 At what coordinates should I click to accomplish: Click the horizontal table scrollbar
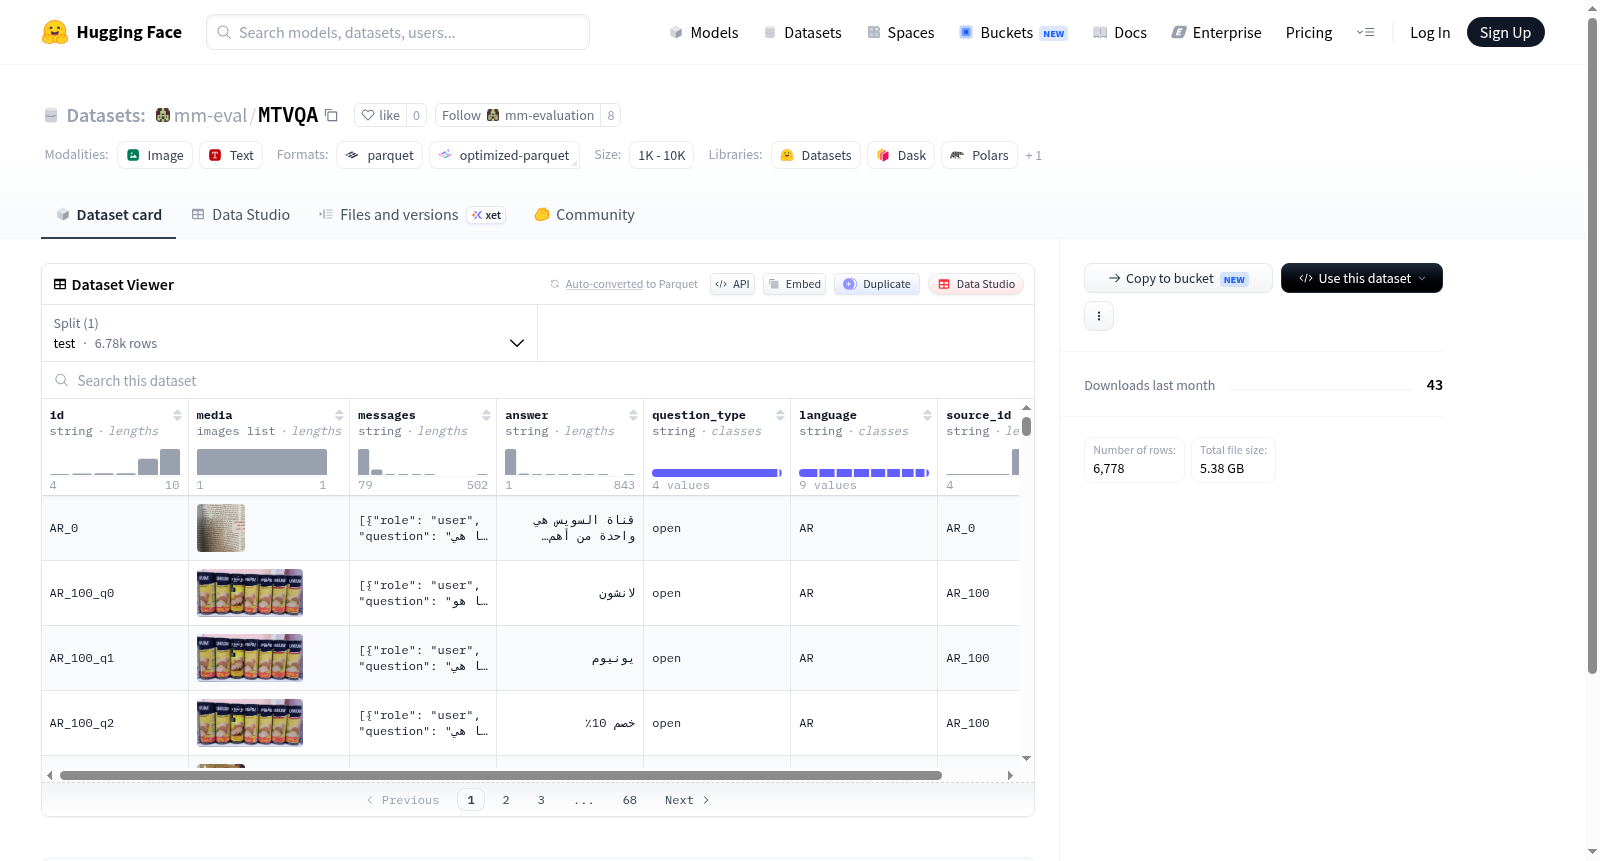coord(500,775)
